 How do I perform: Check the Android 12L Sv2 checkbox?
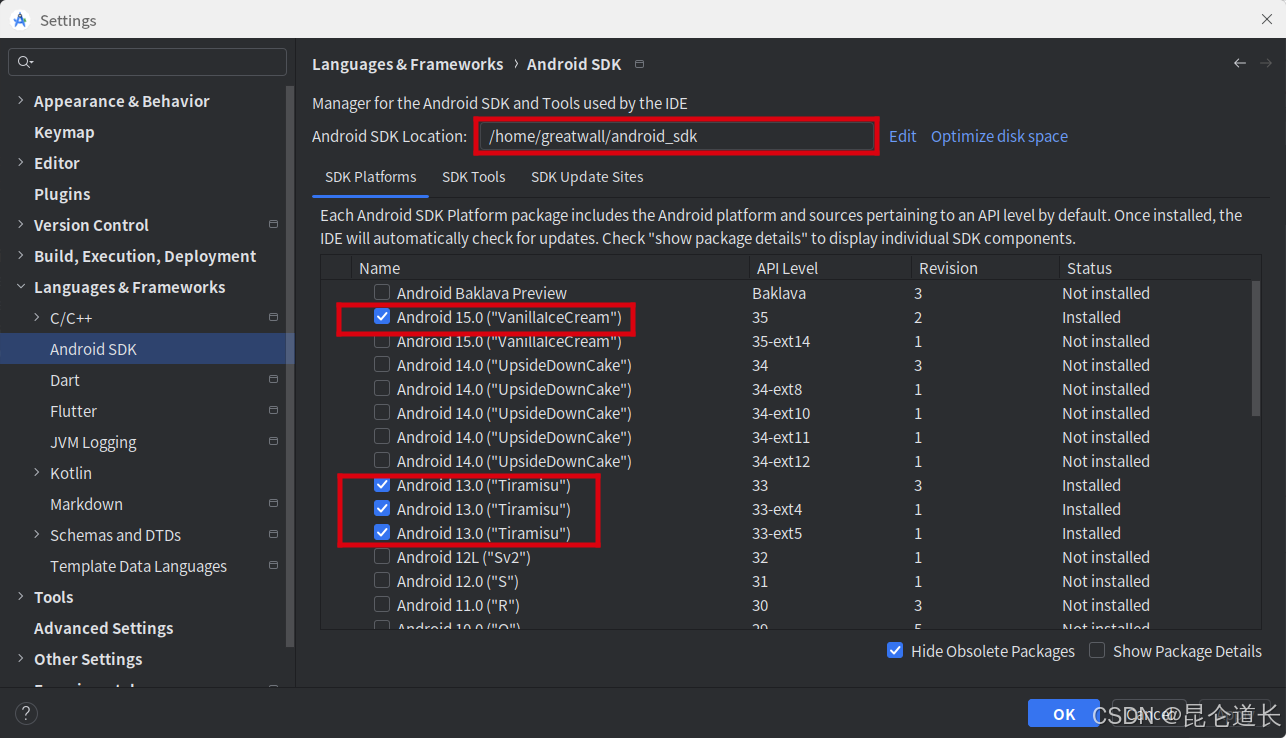pos(382,557)
